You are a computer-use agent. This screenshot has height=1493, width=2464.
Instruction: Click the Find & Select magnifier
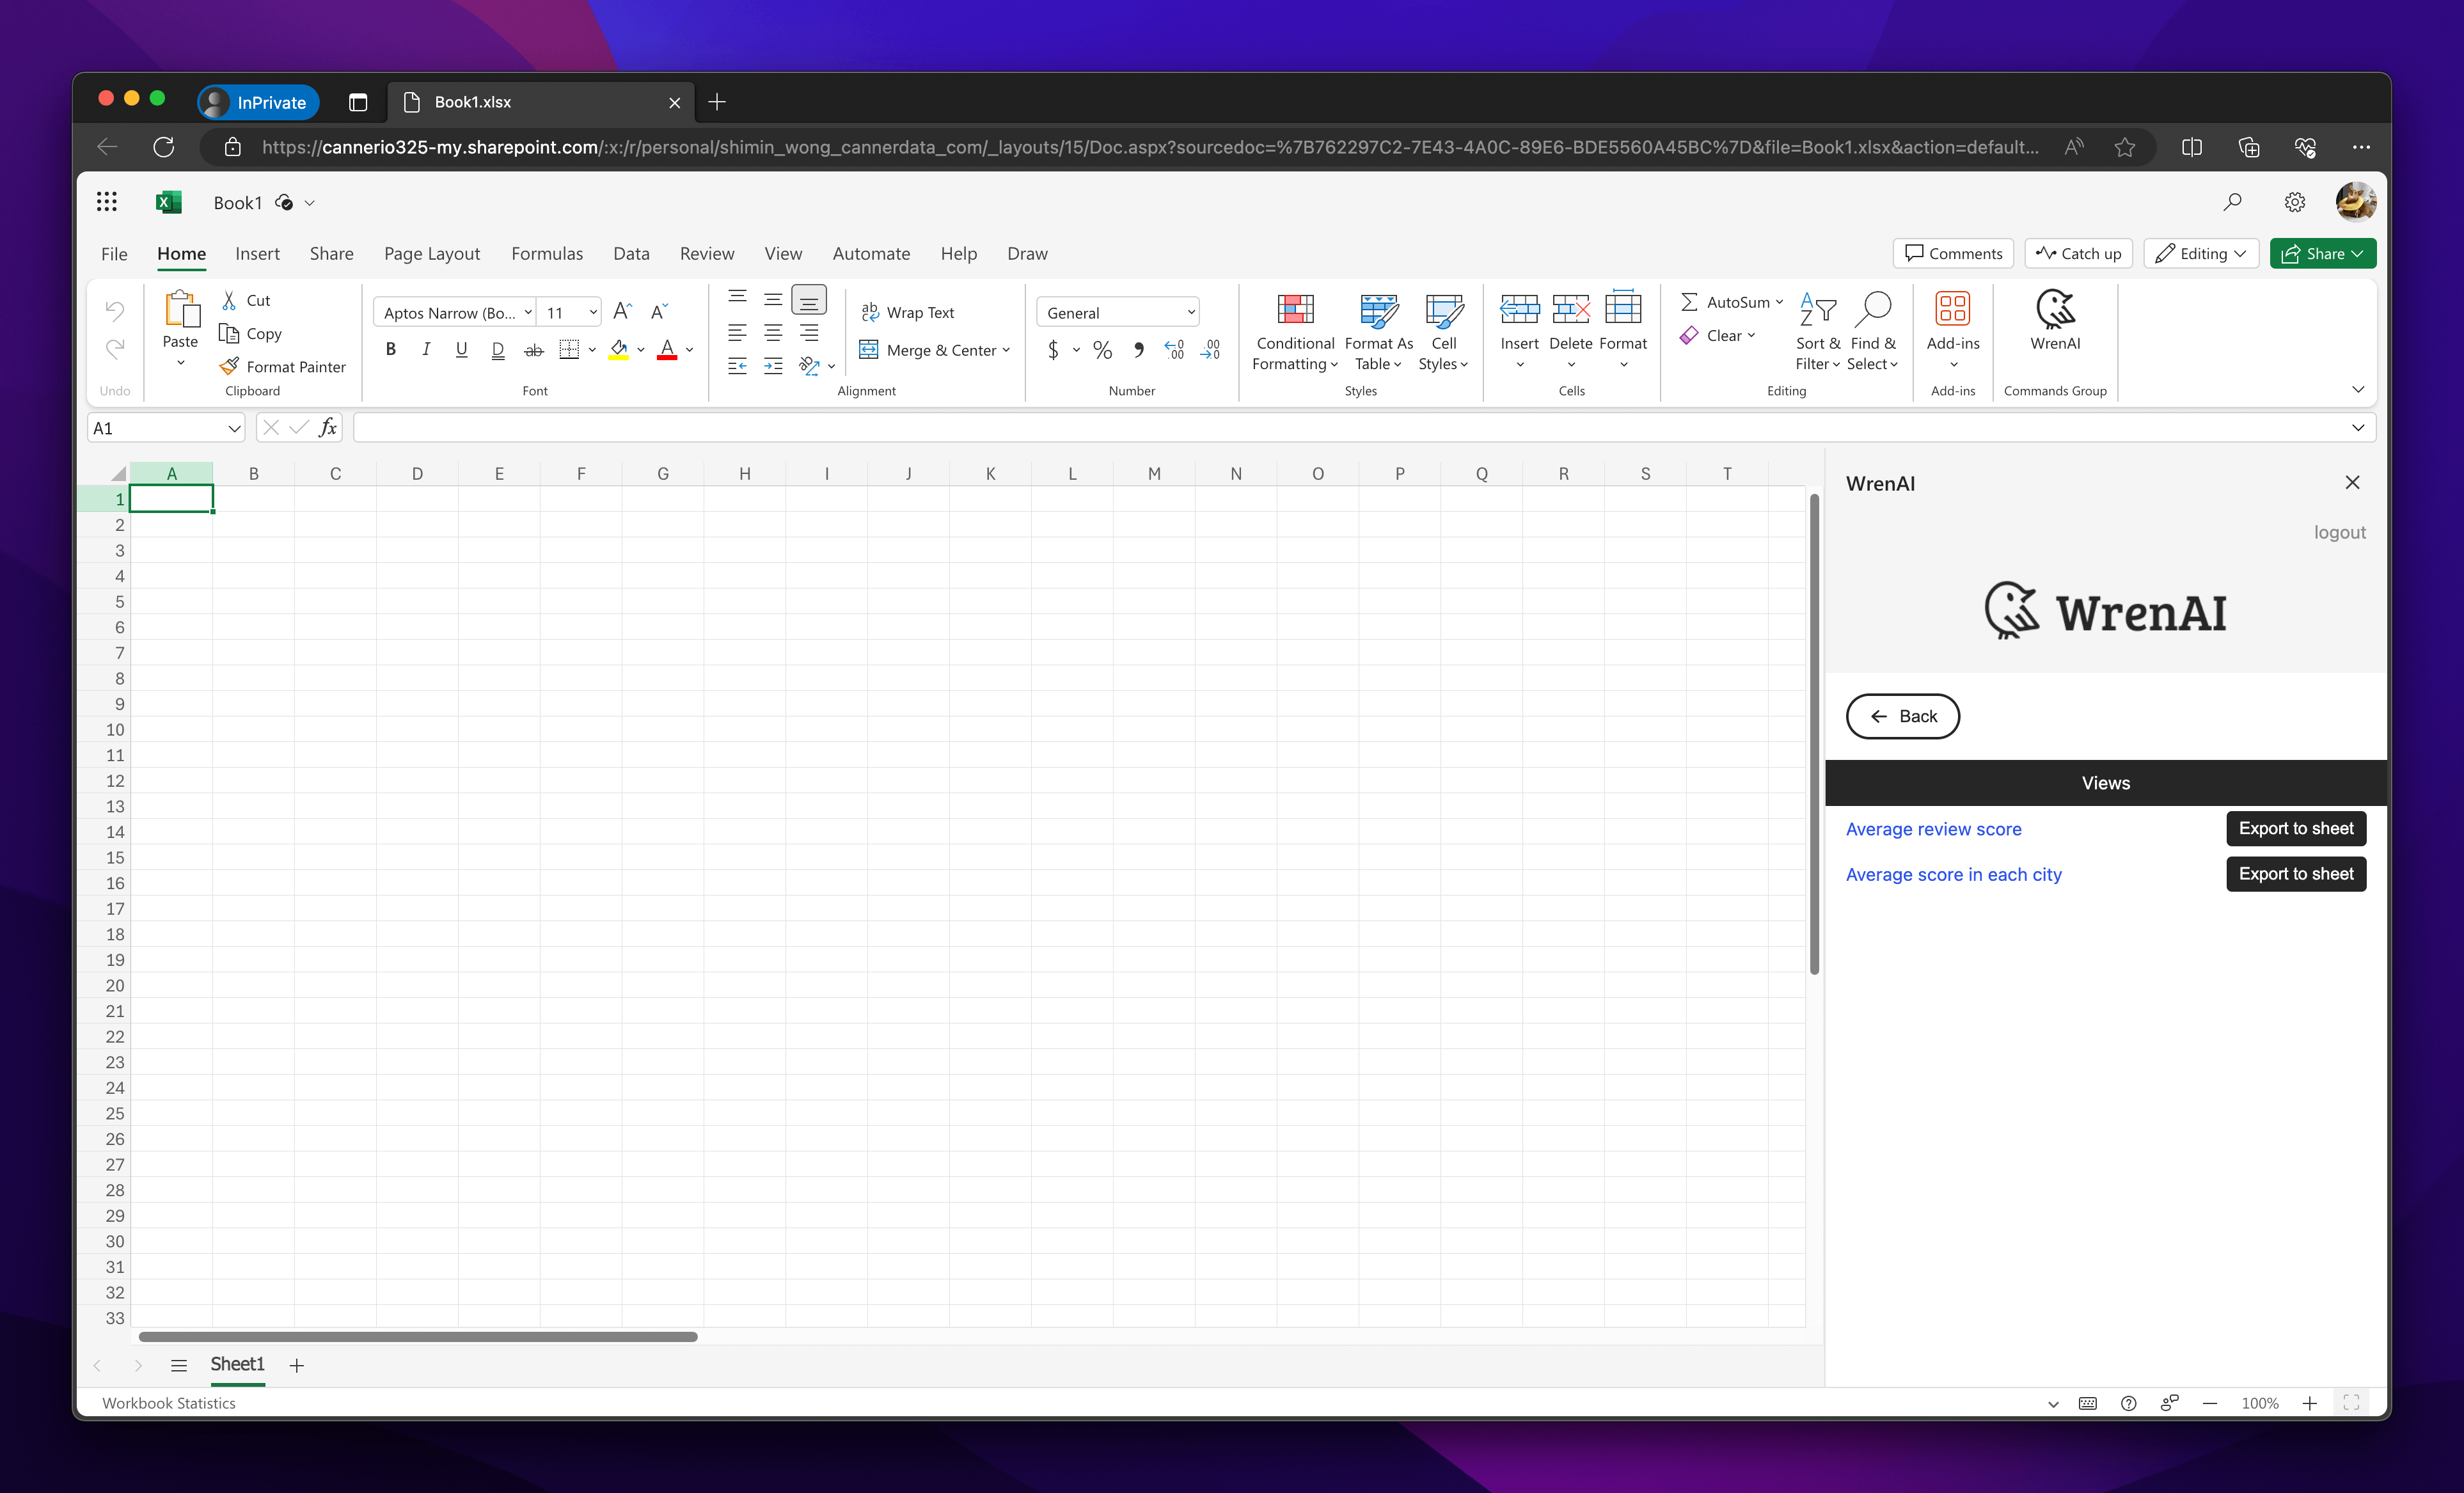[1873, 309]
